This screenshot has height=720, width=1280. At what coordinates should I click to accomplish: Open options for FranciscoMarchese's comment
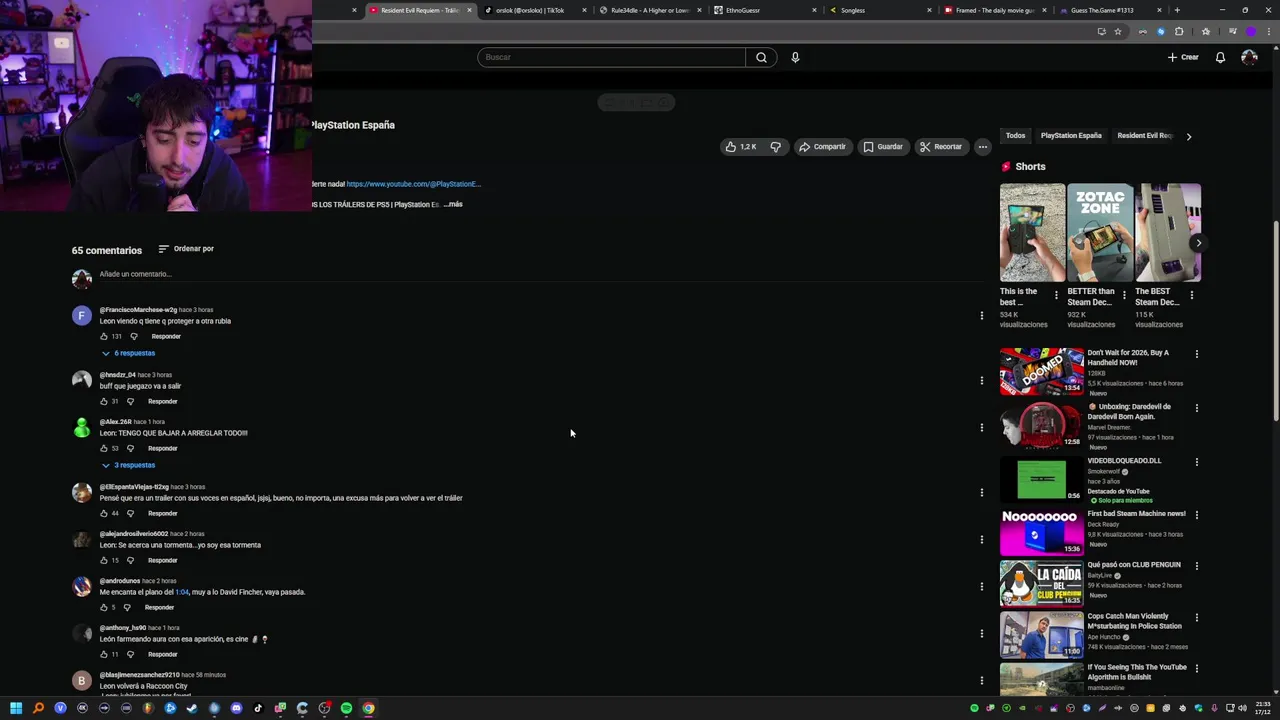pos(981,316)
